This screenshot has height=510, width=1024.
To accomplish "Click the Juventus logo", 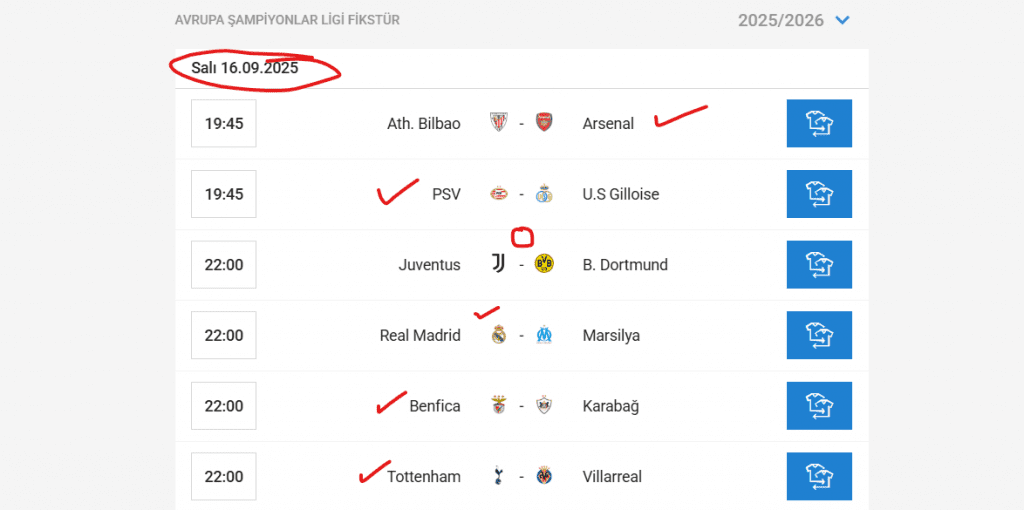I will click(x=498, y=264).
